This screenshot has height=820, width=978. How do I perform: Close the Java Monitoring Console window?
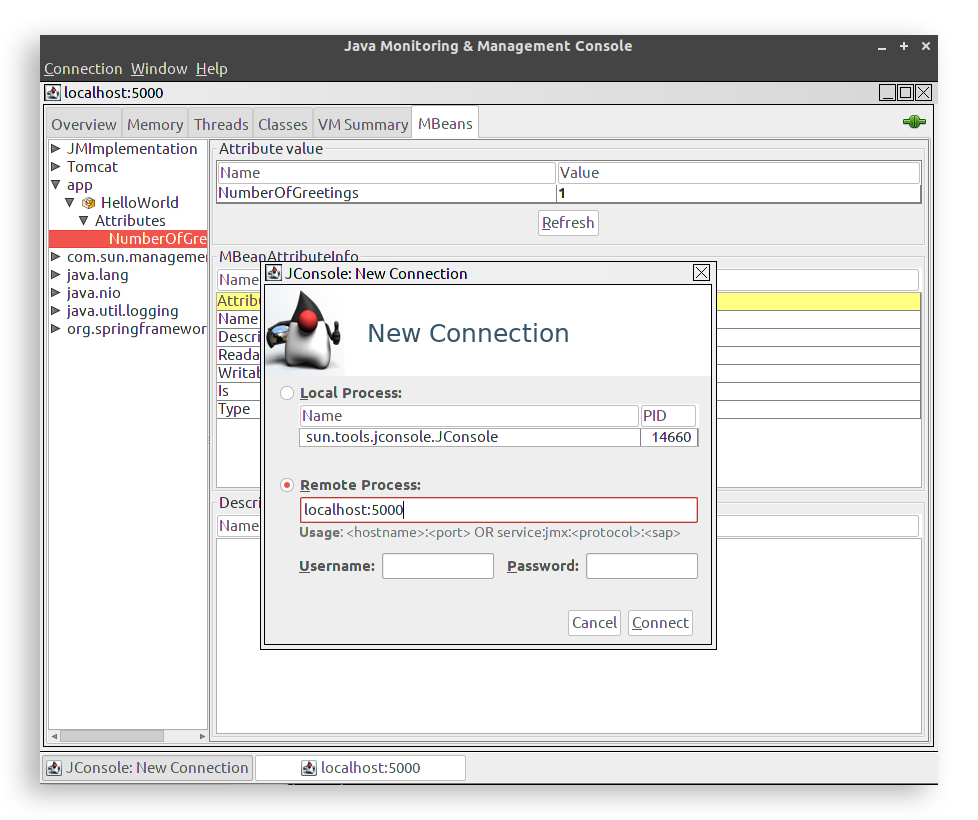click(x=926, y=46)
